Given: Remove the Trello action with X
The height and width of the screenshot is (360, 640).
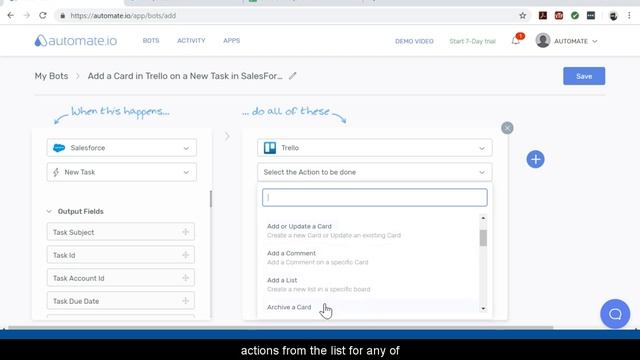Looking at the screenshot, I should (507, 128).
